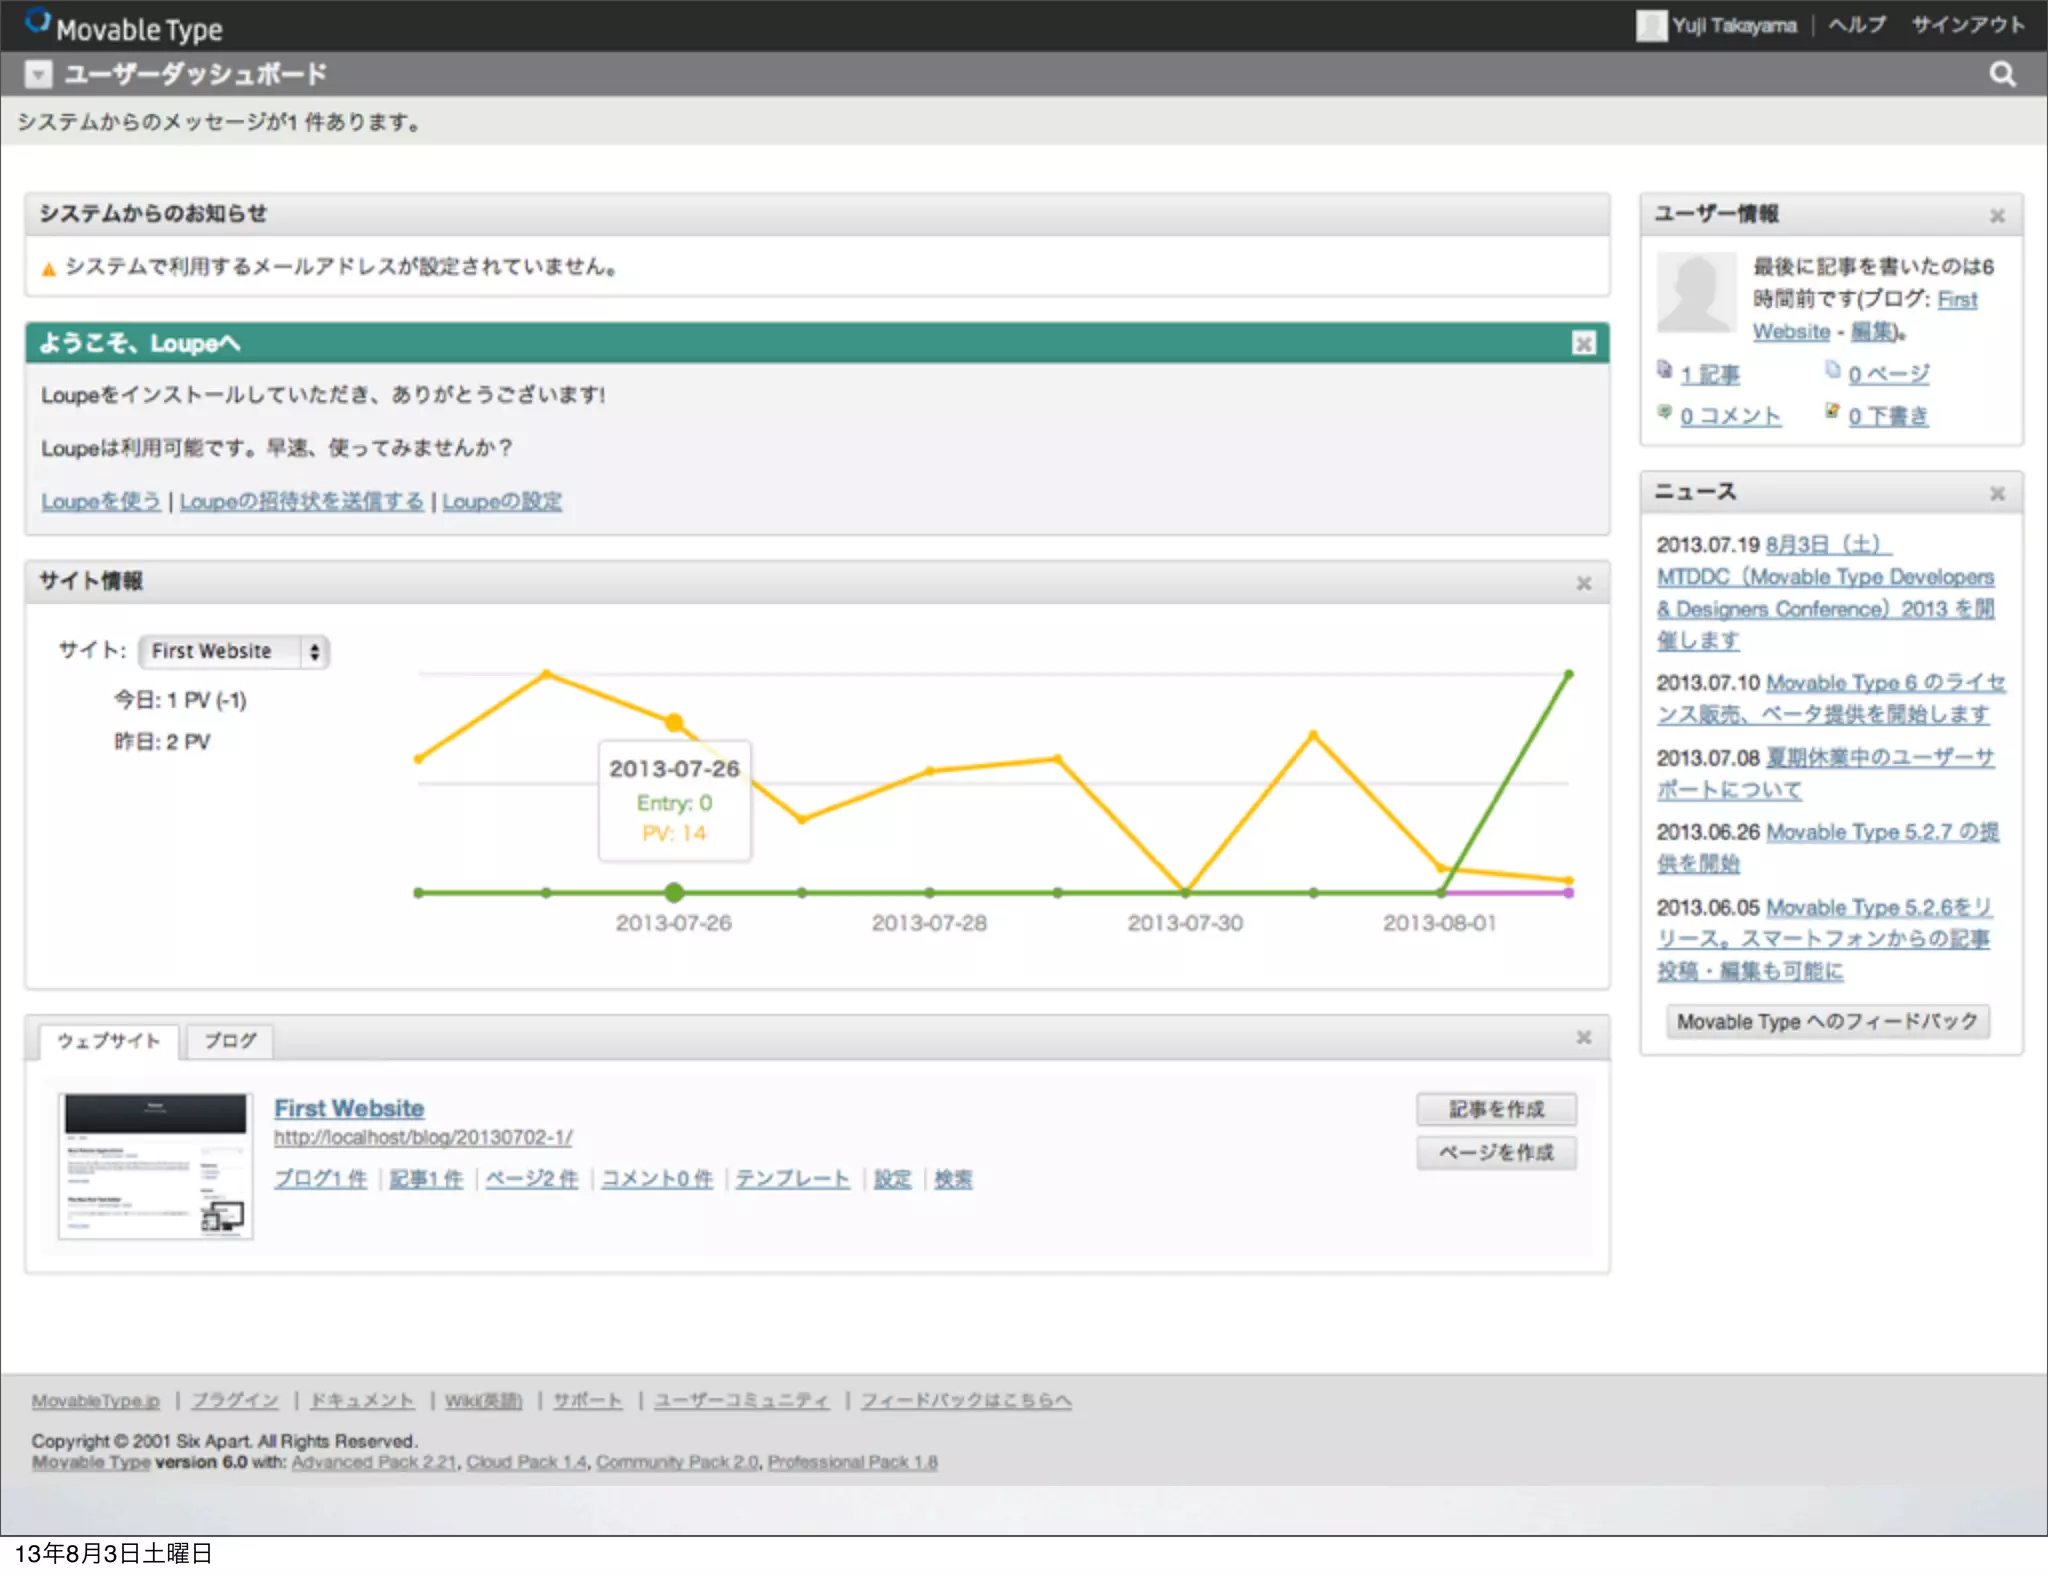Close the Loupe welcome panel
This screenshot has width=2048, height=1576.
point(1583,344)
